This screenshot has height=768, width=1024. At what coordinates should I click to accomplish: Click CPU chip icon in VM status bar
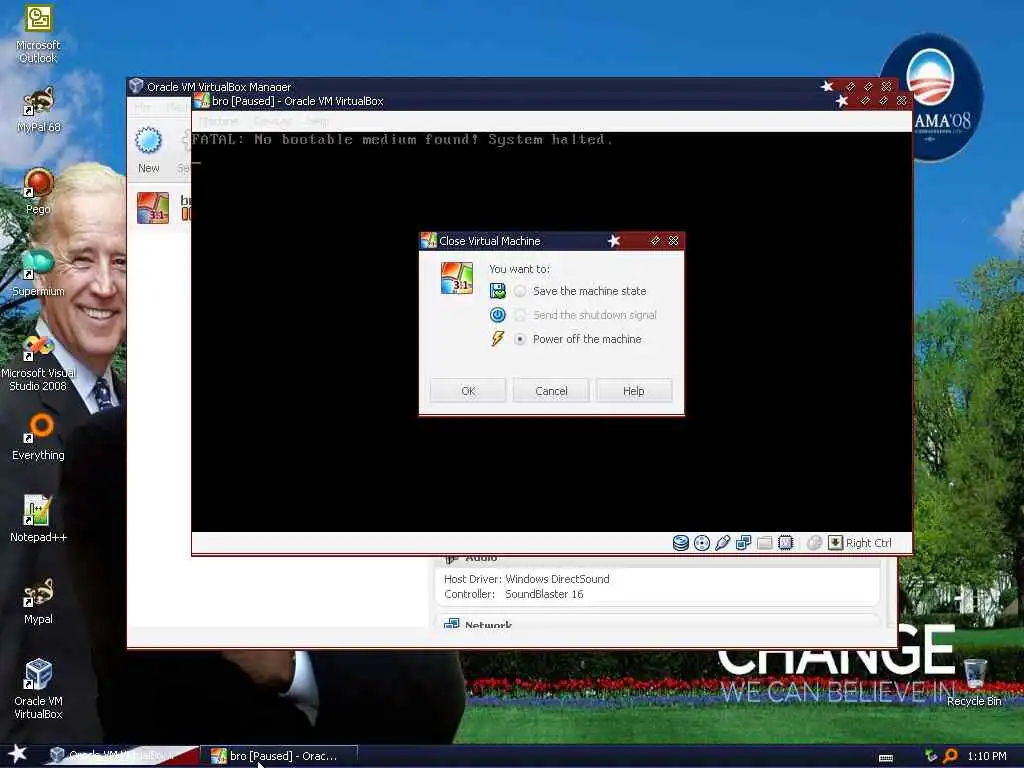[x=785, y=543]
